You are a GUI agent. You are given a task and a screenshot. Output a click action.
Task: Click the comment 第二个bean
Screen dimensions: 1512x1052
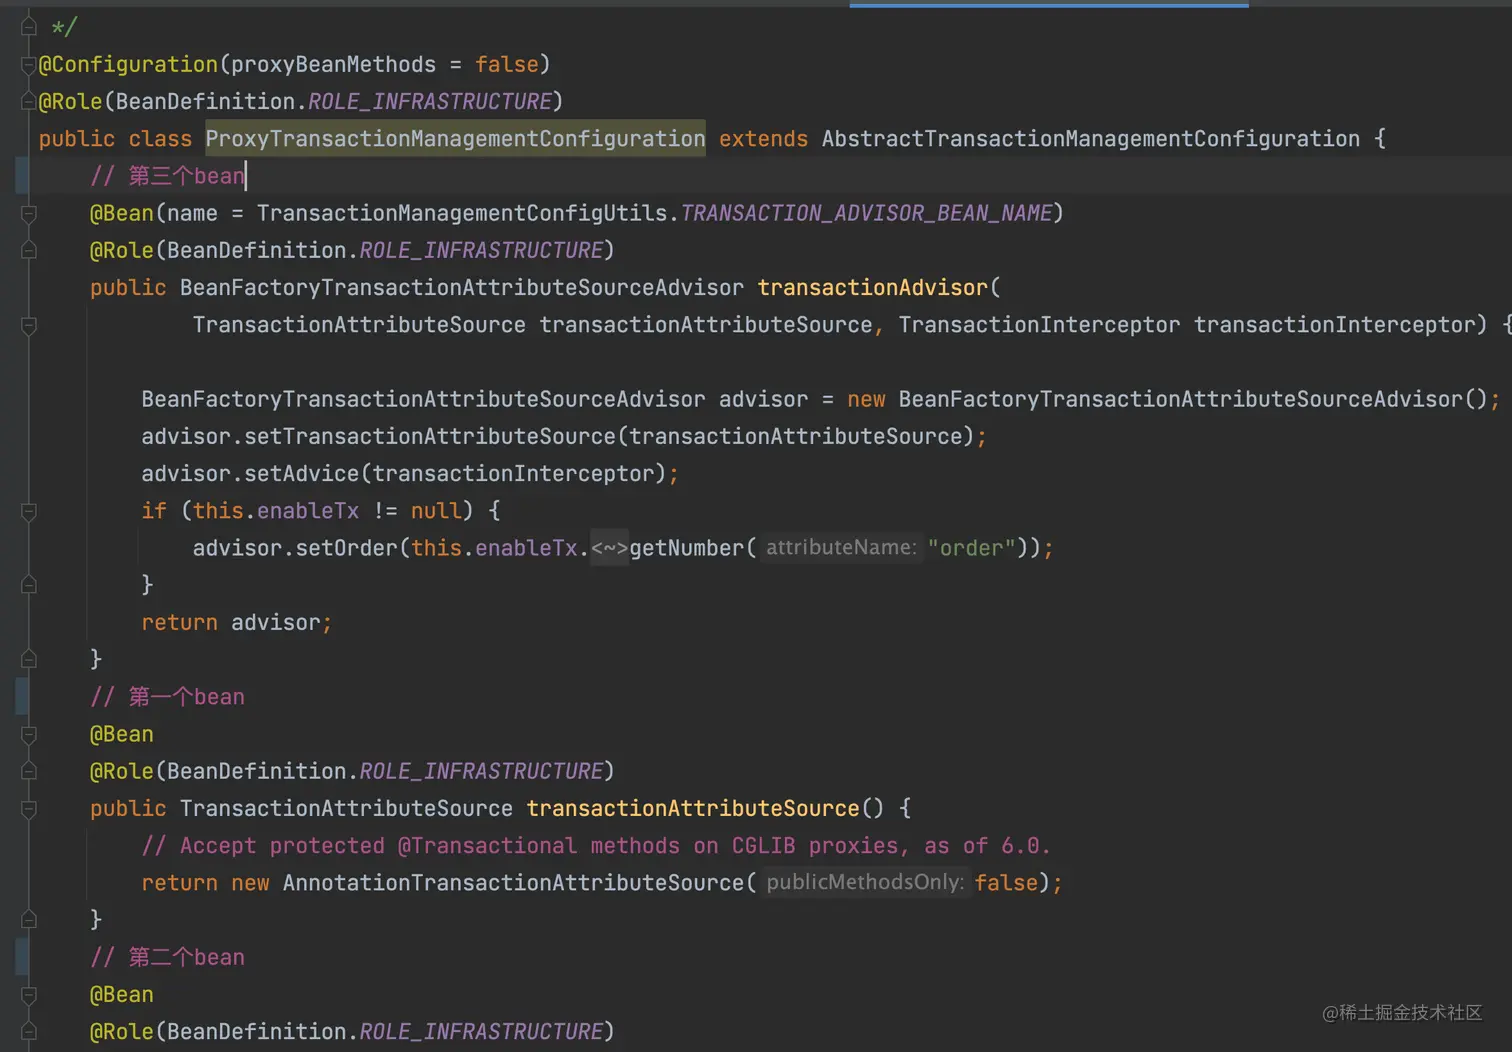pyautogui.click(x=167, y=958)
